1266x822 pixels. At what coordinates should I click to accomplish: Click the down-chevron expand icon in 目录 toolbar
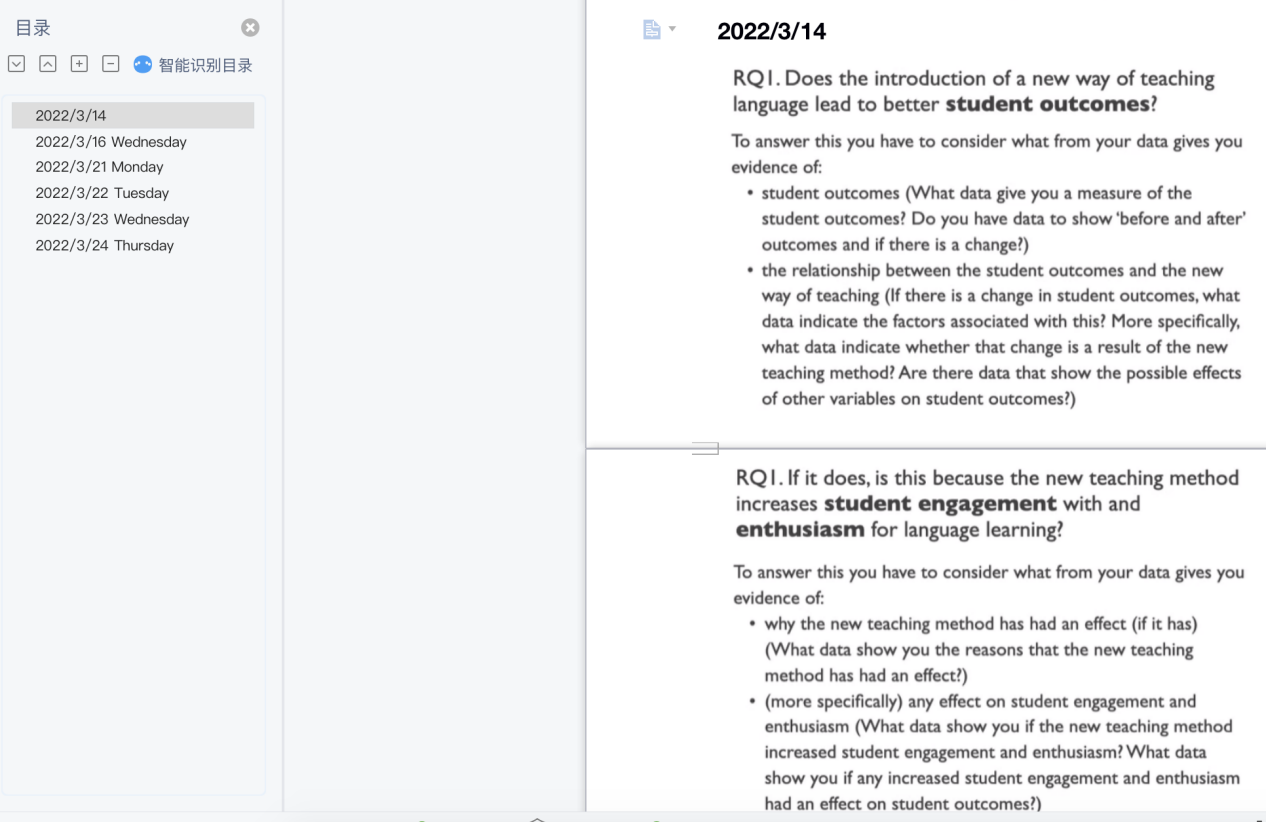[x=16, y=65]
